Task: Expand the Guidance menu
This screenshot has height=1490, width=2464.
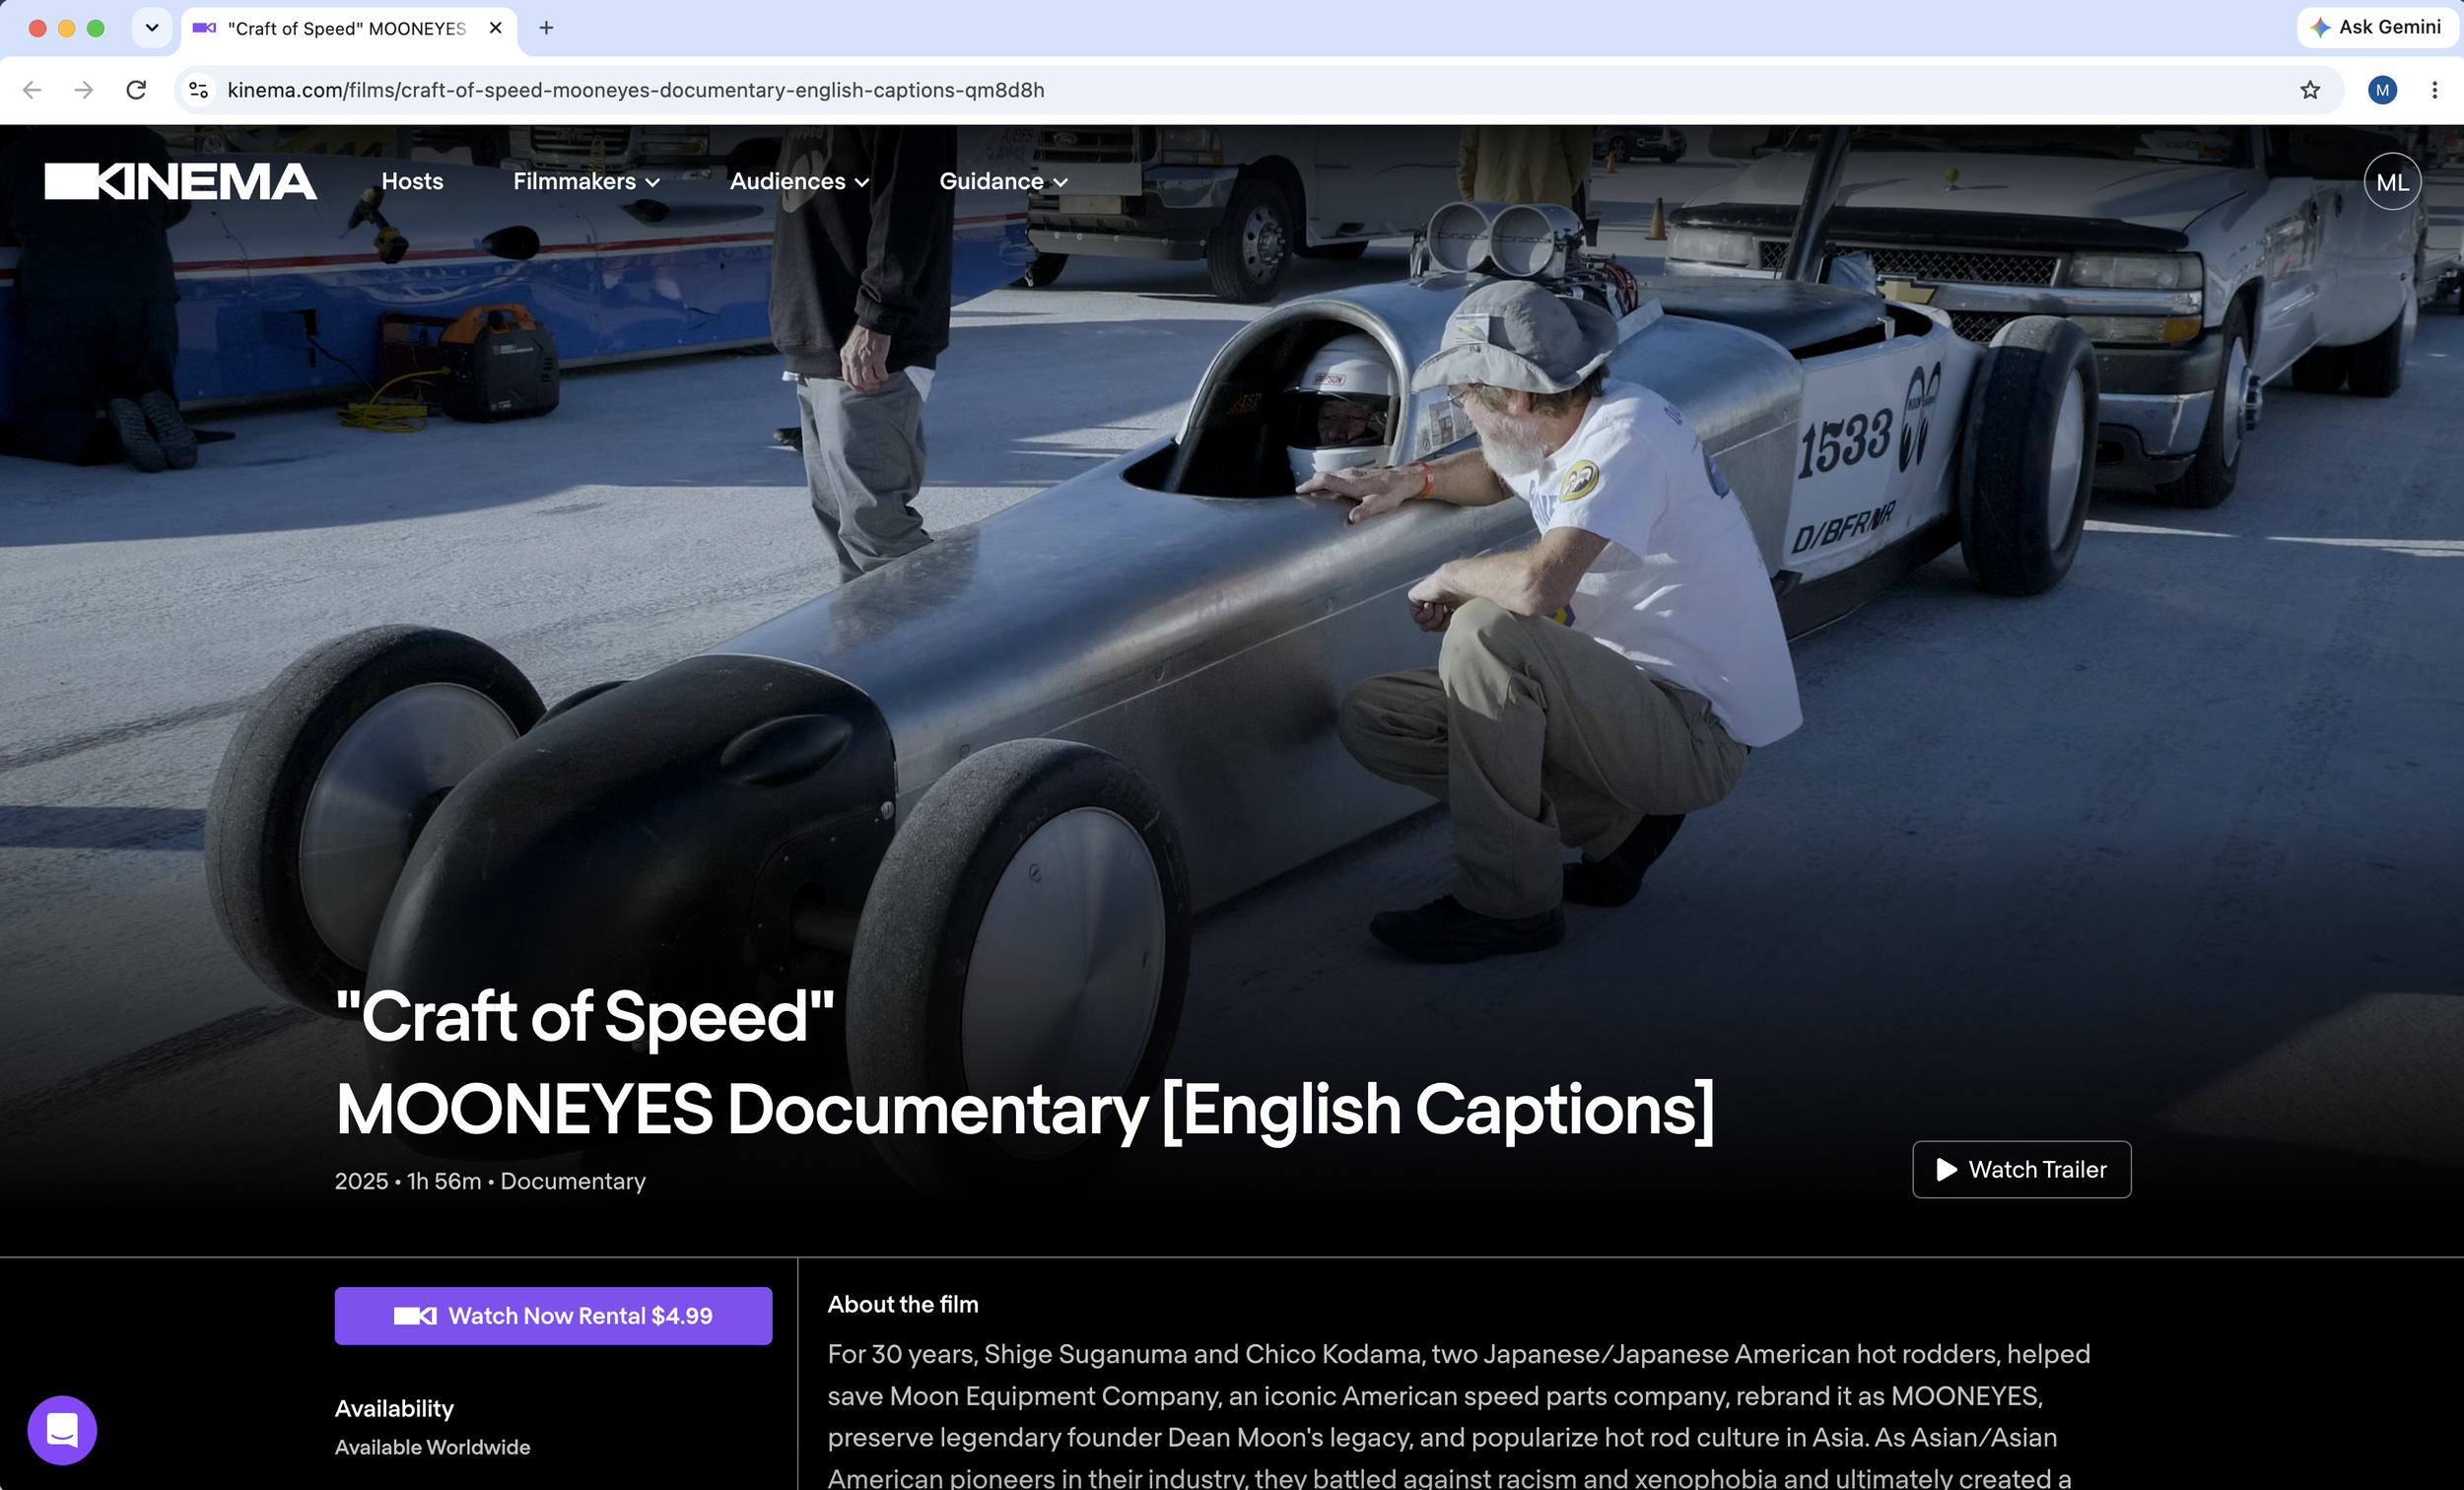Action: tap(1003, 181)
